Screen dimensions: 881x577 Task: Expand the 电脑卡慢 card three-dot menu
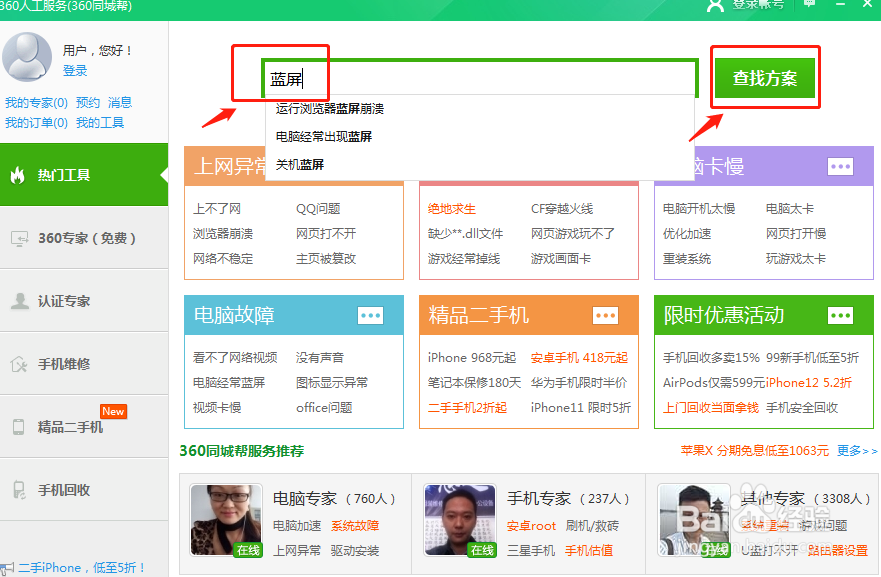(839, 166)
